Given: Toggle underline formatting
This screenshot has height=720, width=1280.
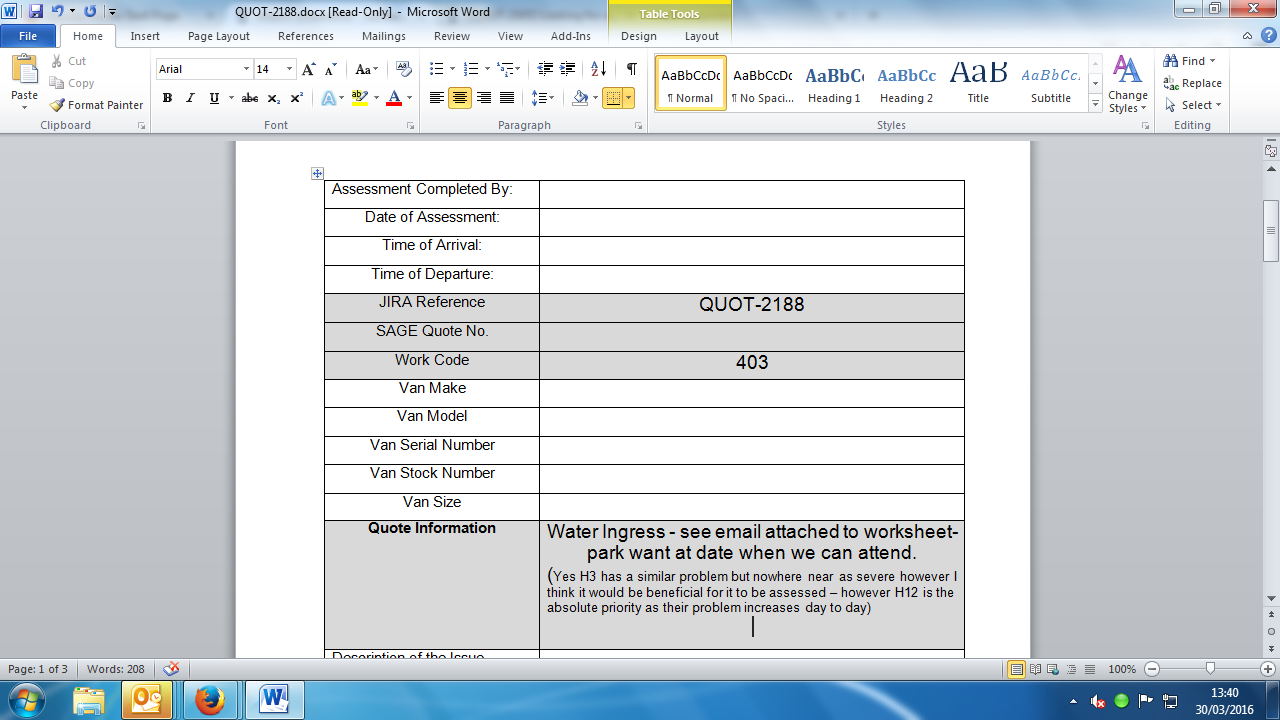Looking at the screenshot, I should (x=214, y=98).
